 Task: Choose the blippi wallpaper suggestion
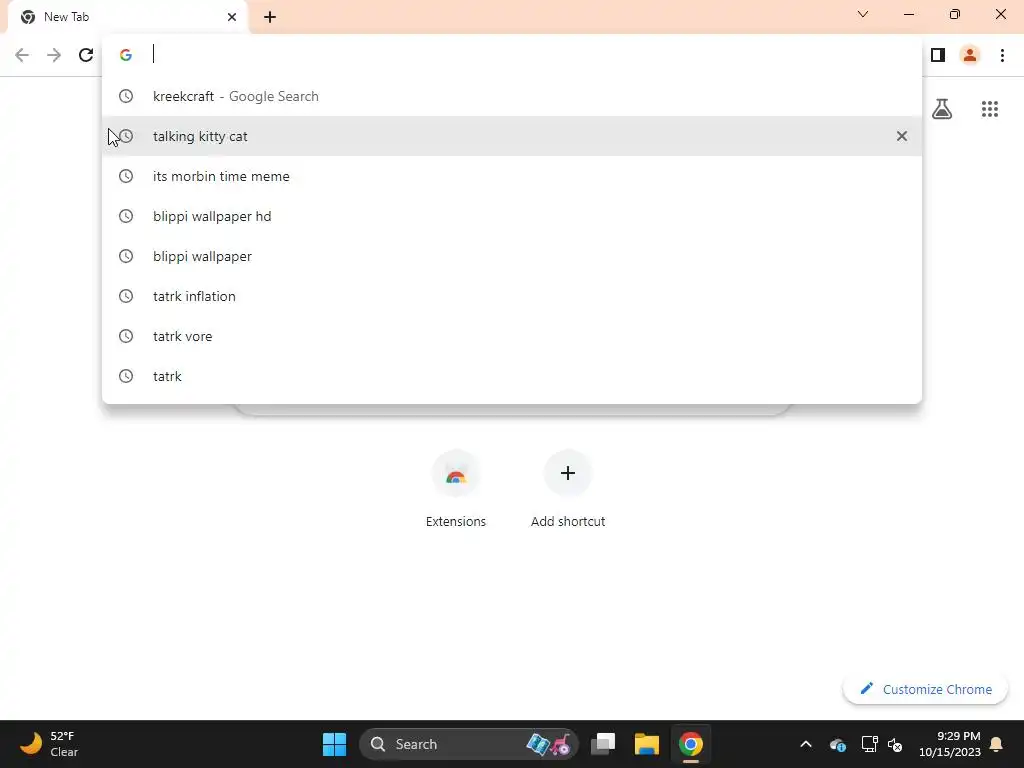click(x=512, y=256)
